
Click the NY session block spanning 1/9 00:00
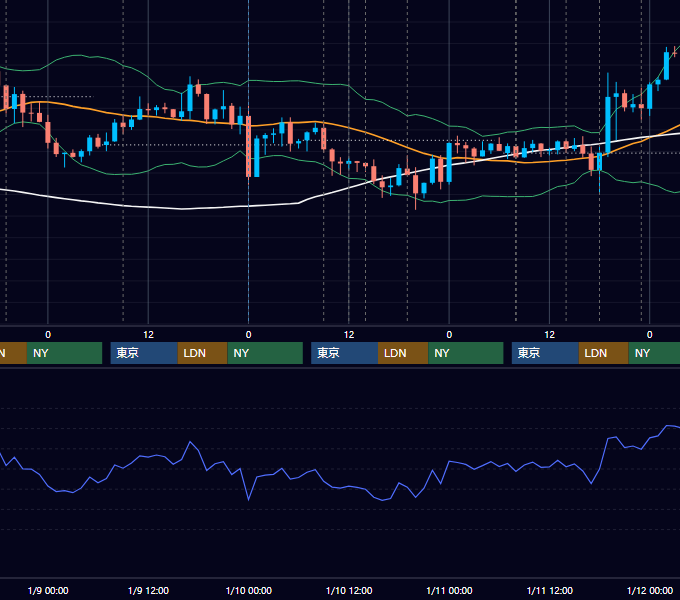coord(64,353)
